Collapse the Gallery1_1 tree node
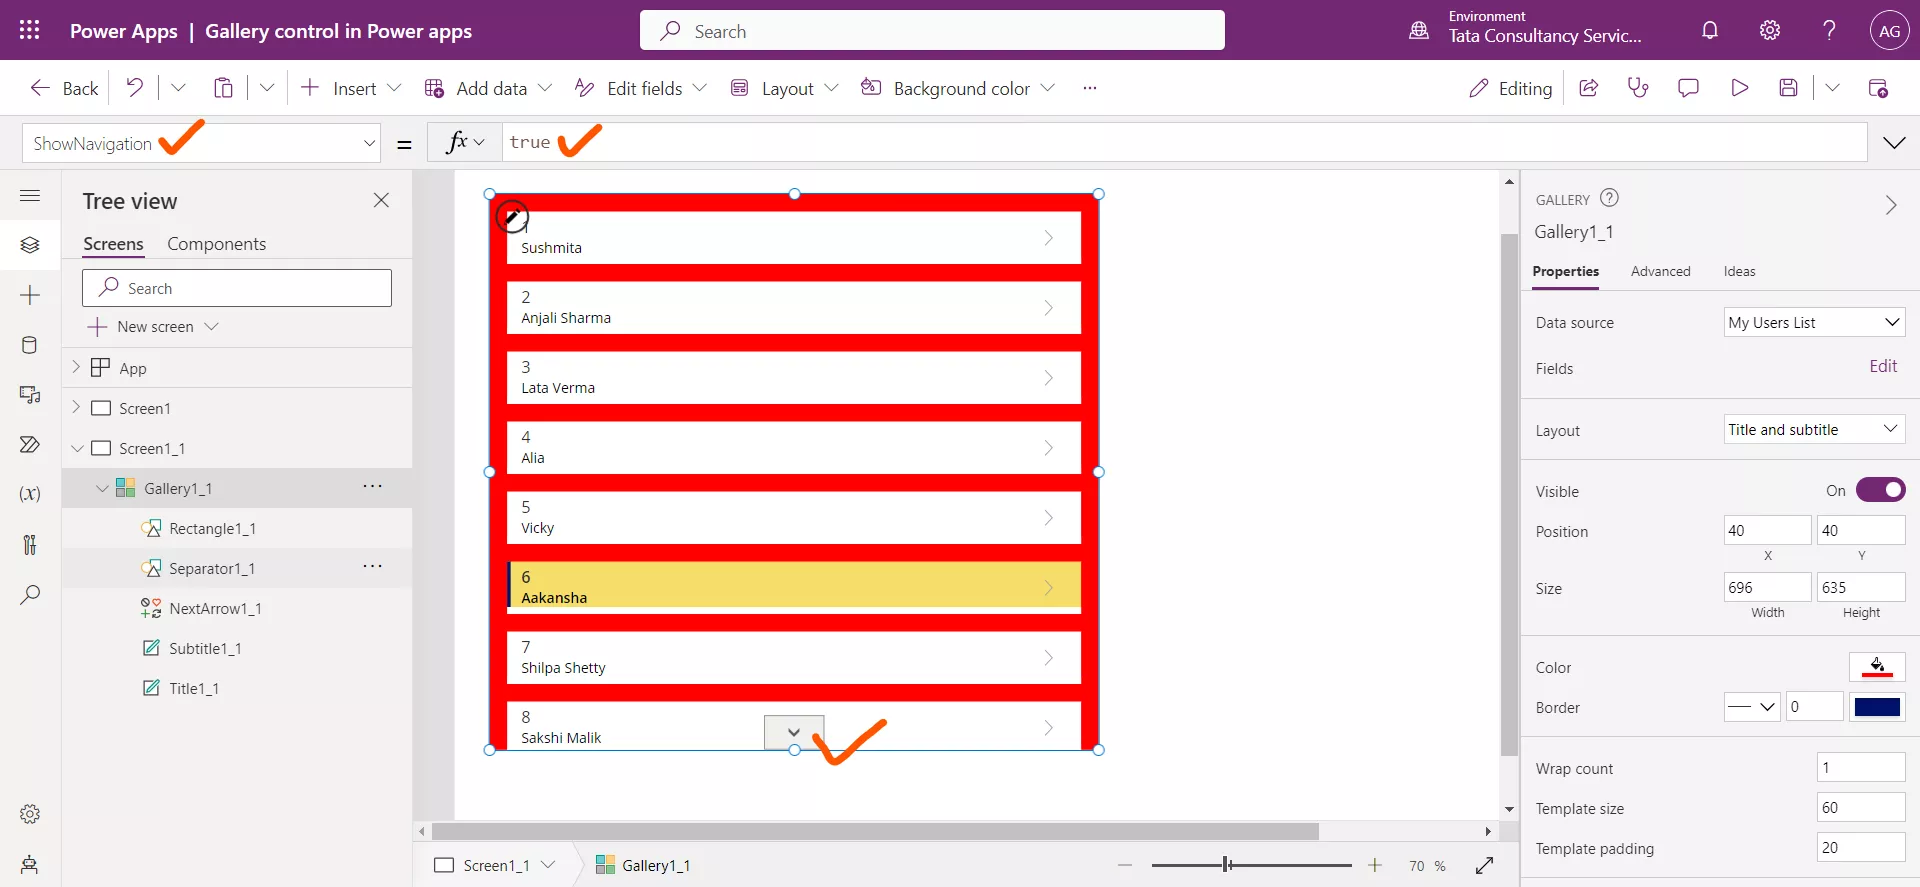The width and height of the screenshot is (1920, 887). [102, 488]
